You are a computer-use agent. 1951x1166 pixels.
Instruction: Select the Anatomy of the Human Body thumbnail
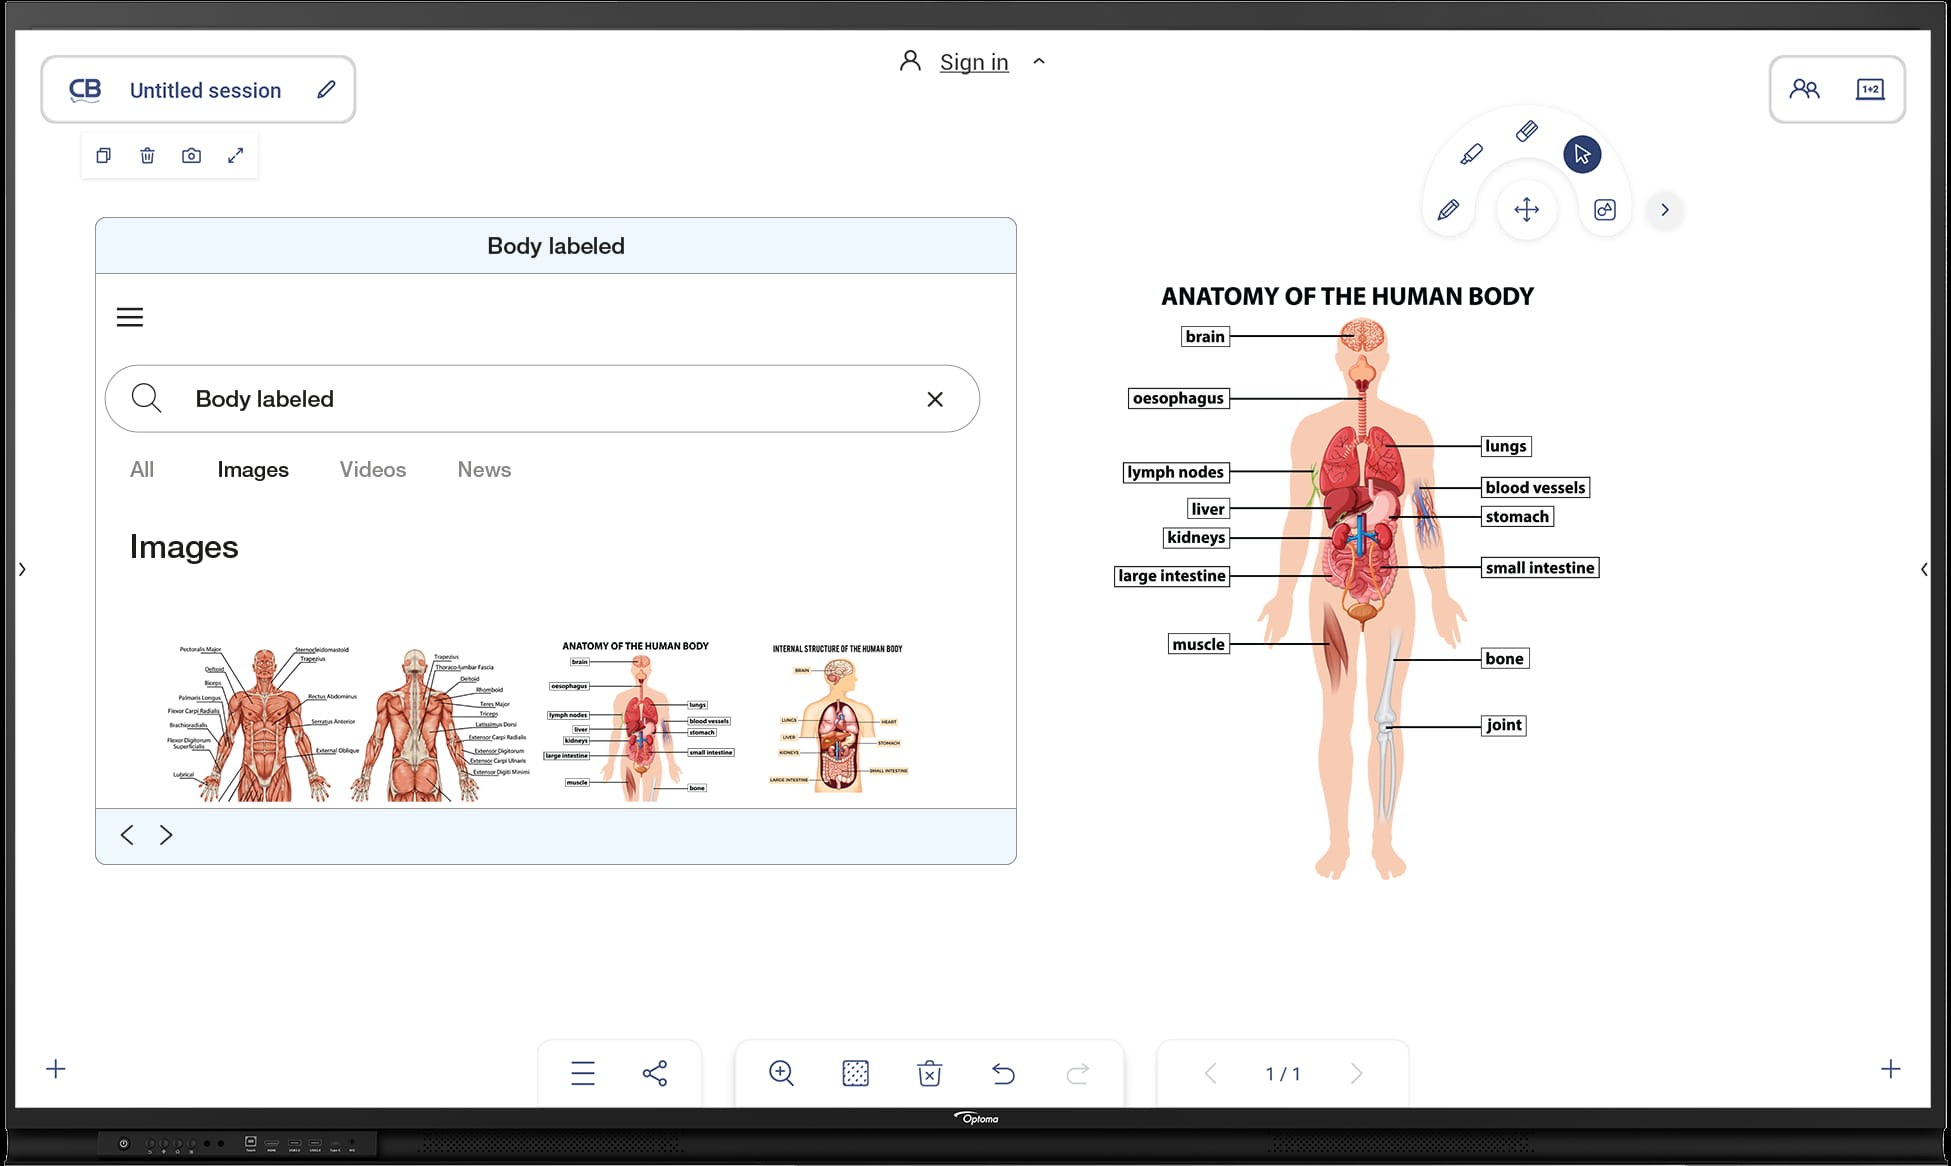(638, 720)
